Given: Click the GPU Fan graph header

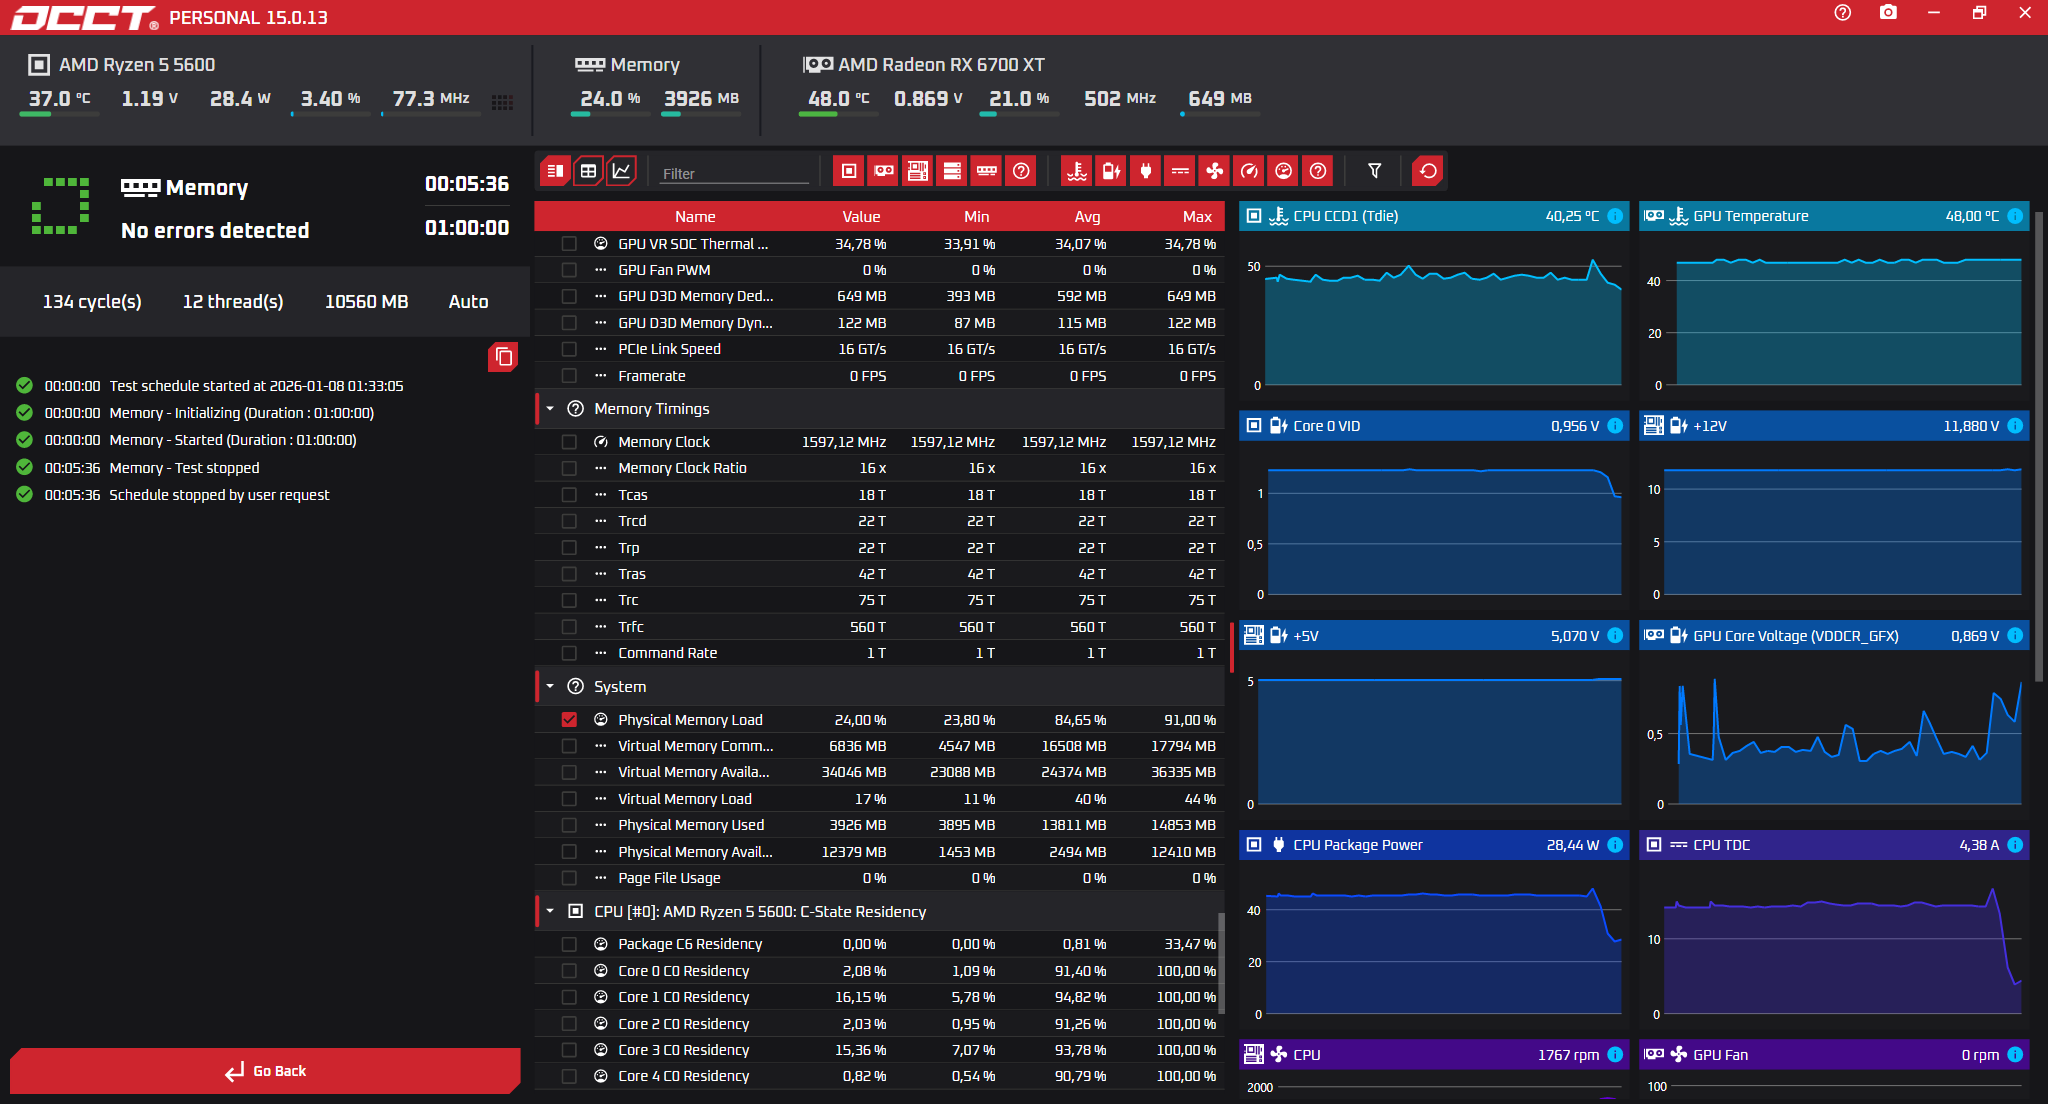Looking at the screenshot, I should coord(1833,1055).
